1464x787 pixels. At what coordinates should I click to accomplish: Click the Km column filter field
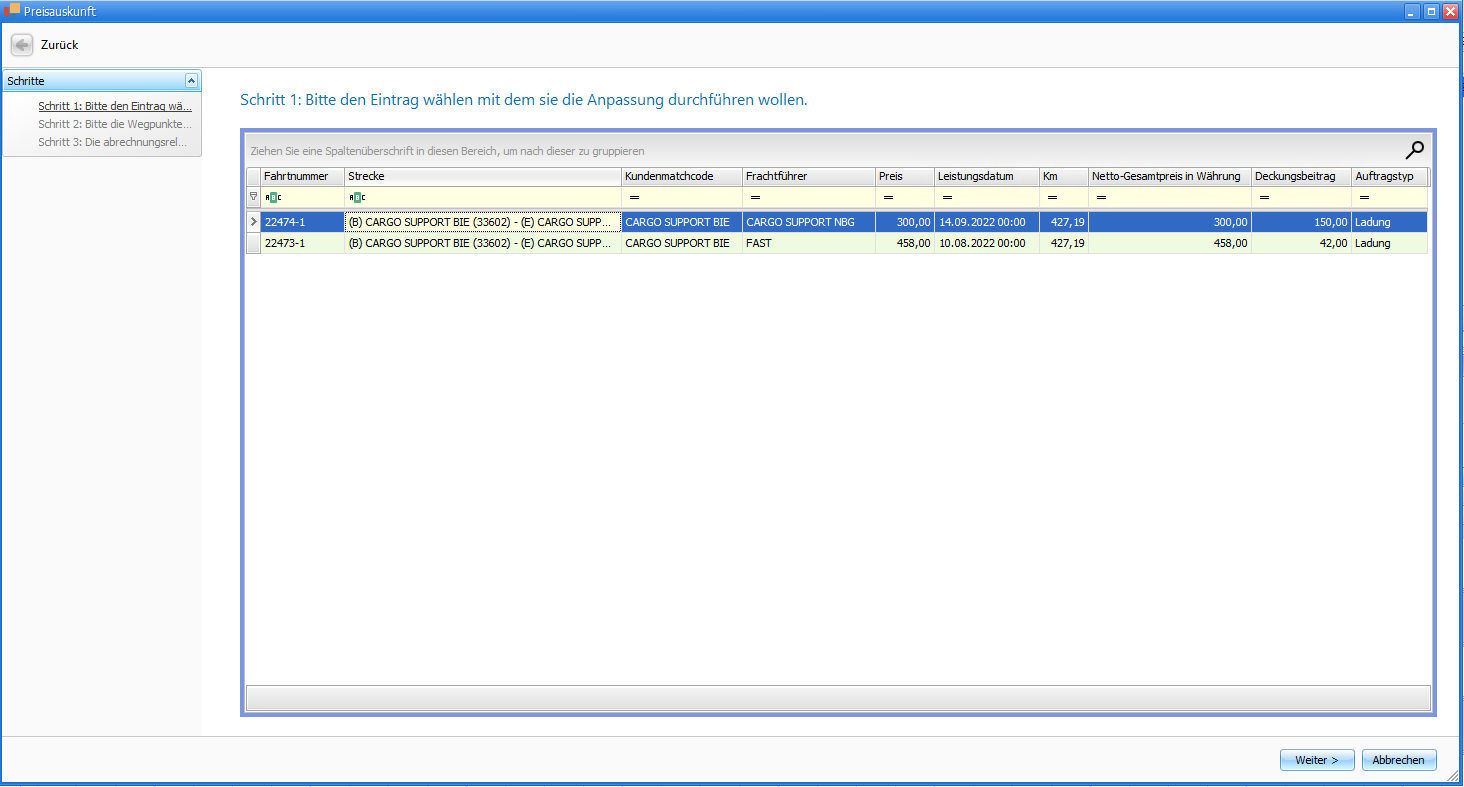[1072, 198]
